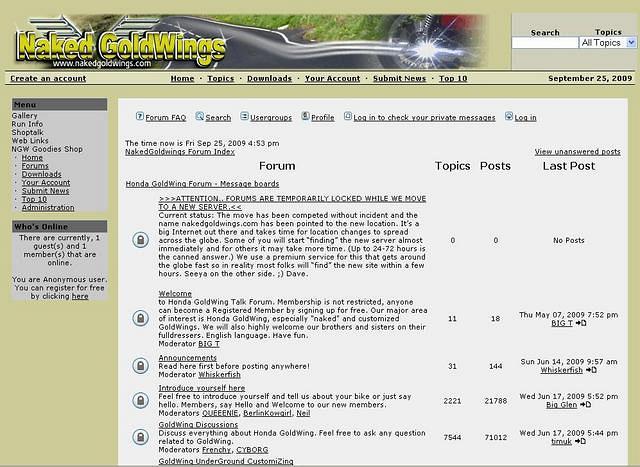Open Web Links in the sidebar Menu
The height and width of the screenshot is (467, 640).
coord(30,140)
